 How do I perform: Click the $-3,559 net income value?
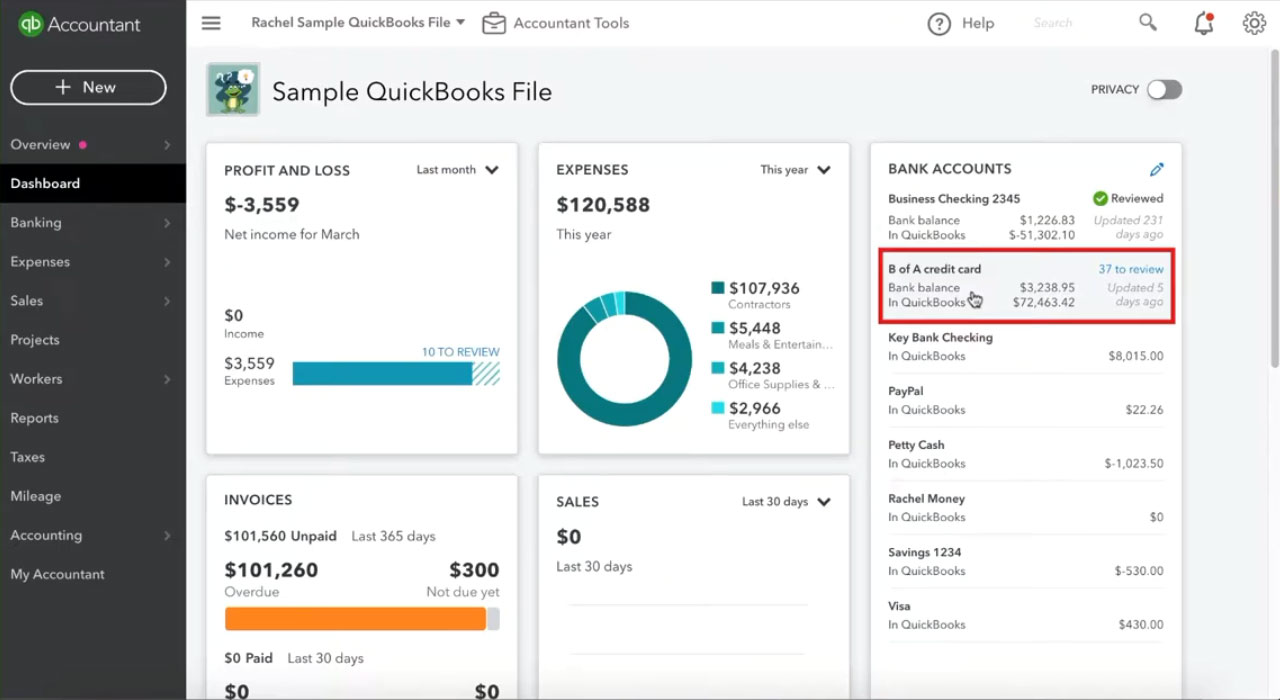262,205
